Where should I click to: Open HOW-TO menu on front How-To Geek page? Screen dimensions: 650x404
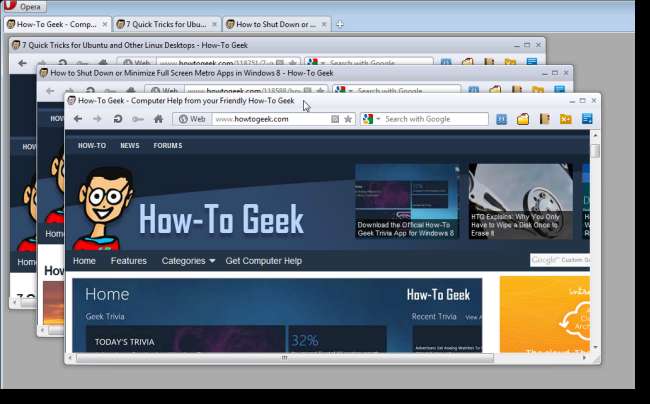click(92, 145)
